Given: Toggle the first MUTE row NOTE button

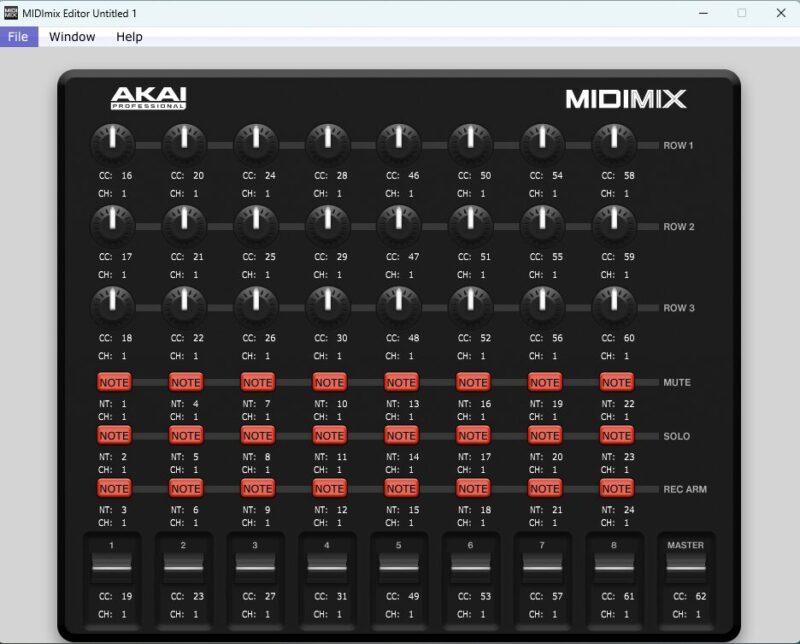Looking at the screenshot, I should [x=114, y=382].
